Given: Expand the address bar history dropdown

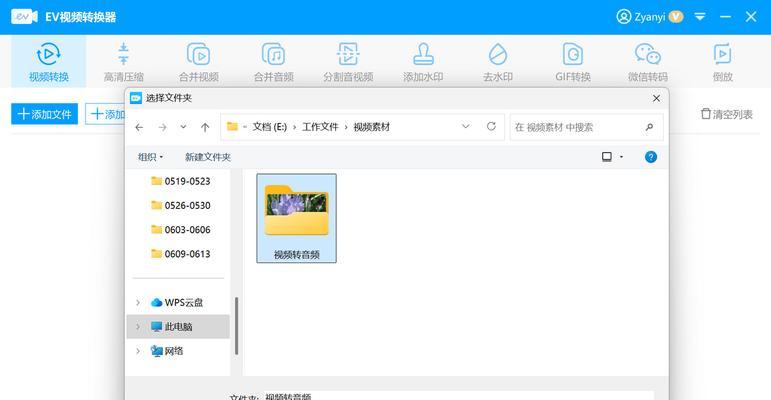Looking at the screenshot, I should click(x=466, y=126).
